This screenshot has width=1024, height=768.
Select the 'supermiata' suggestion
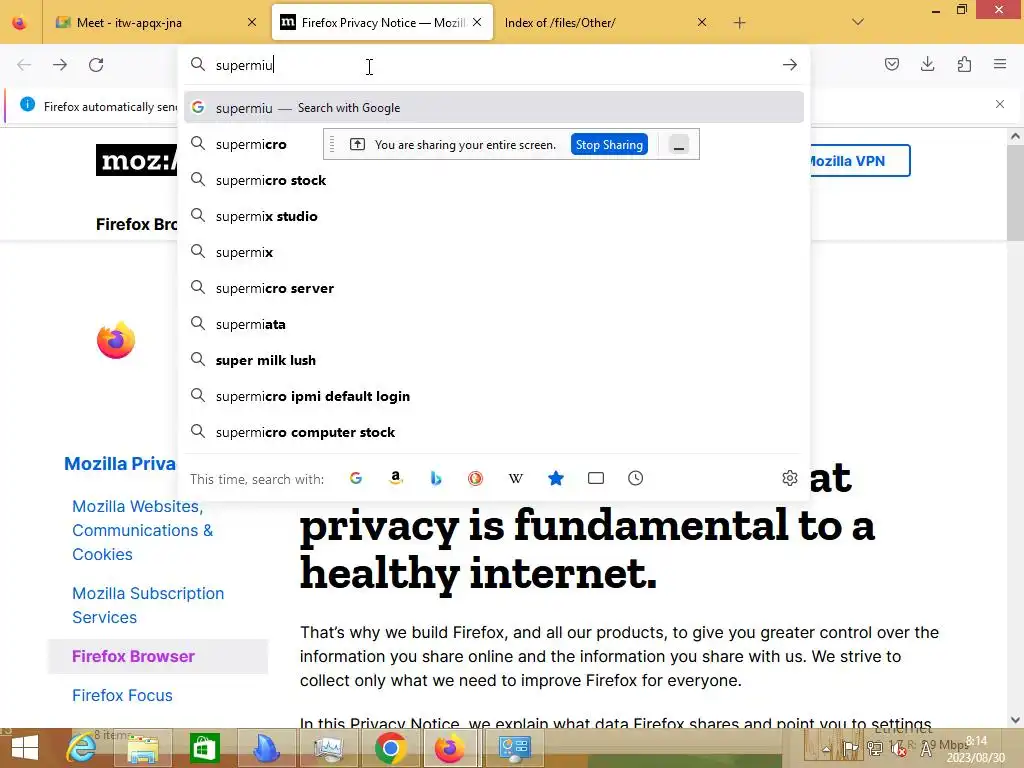(494, 325)
